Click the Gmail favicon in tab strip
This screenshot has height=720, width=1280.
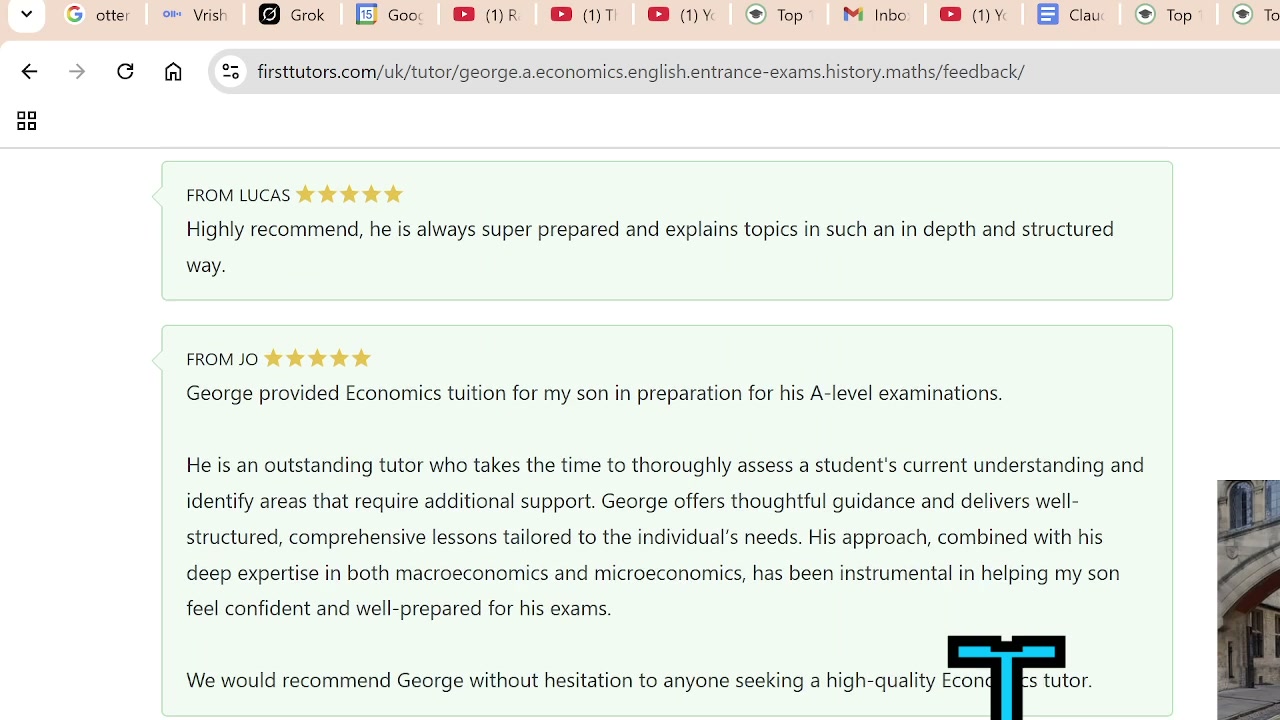click(853, 15)
